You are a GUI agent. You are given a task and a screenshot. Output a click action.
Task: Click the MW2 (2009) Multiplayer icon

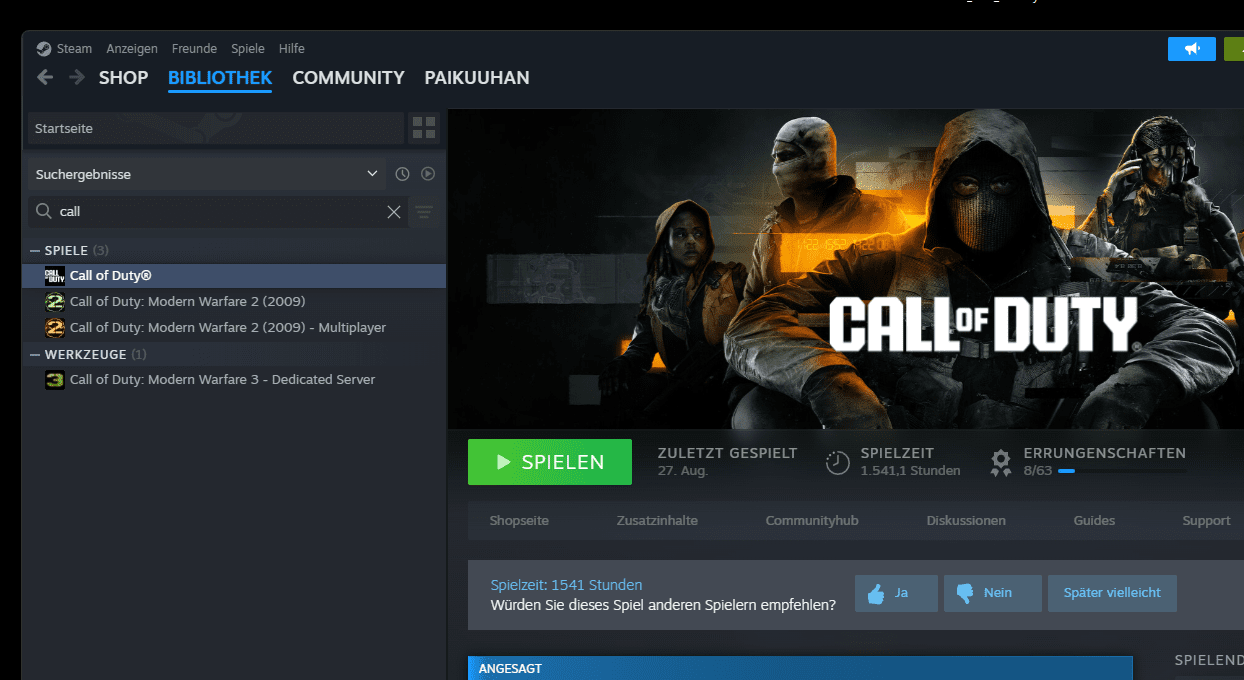[55, 328]
